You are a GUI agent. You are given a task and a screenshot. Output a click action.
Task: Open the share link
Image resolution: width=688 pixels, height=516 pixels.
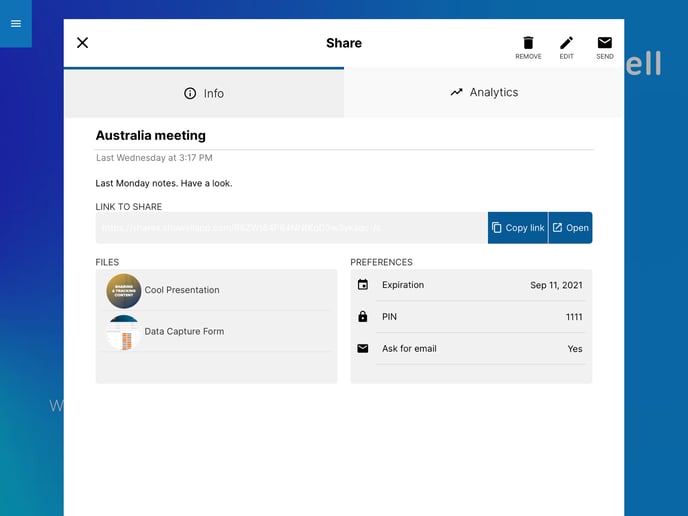click(570, 228)
